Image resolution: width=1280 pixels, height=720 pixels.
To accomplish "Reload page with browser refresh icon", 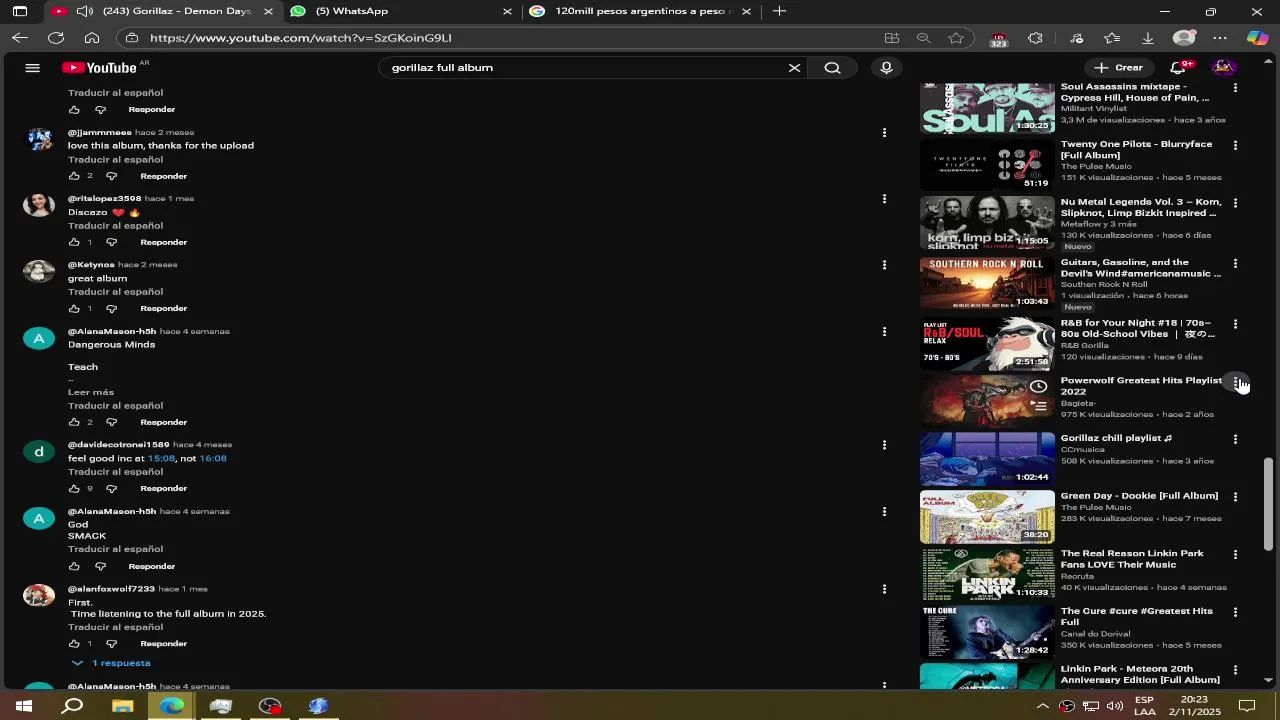I will [56, 38].
